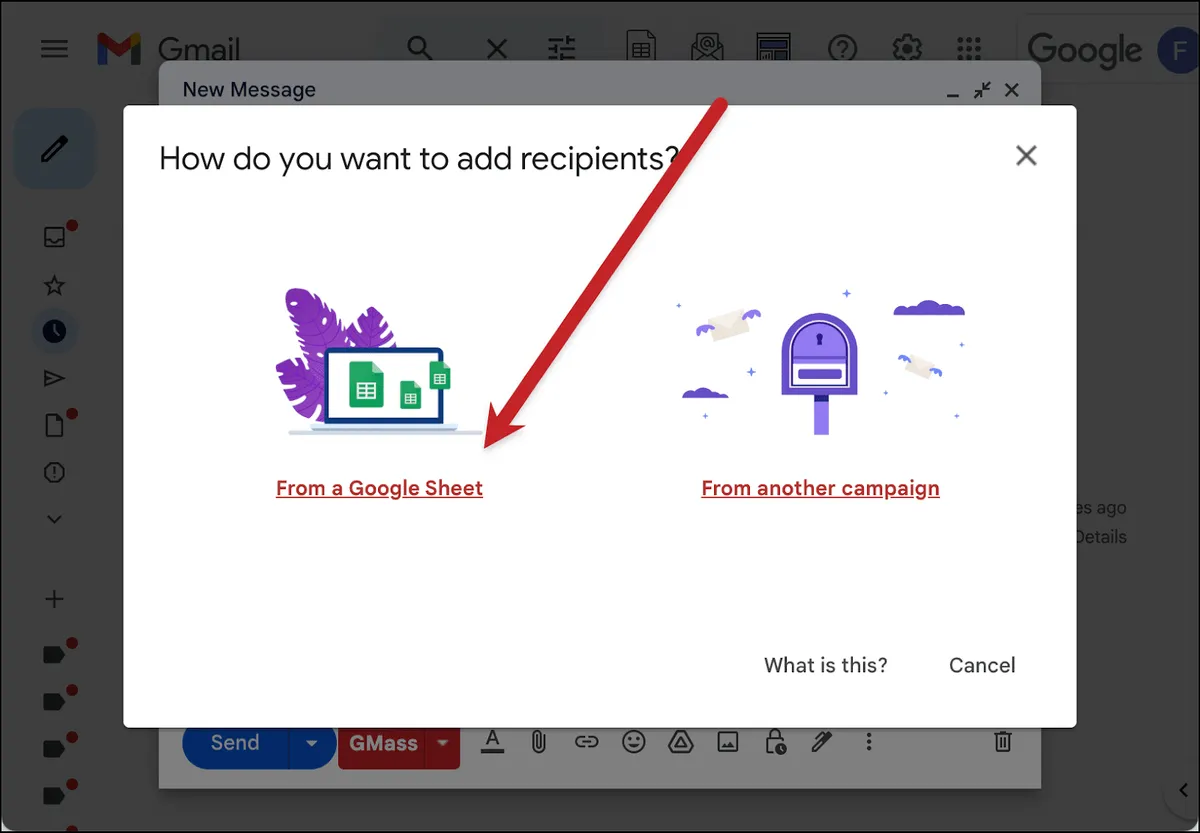Open the Help question mark icon
The width and height of the screenshot is (1200, 833).
(x=842, y=48)
